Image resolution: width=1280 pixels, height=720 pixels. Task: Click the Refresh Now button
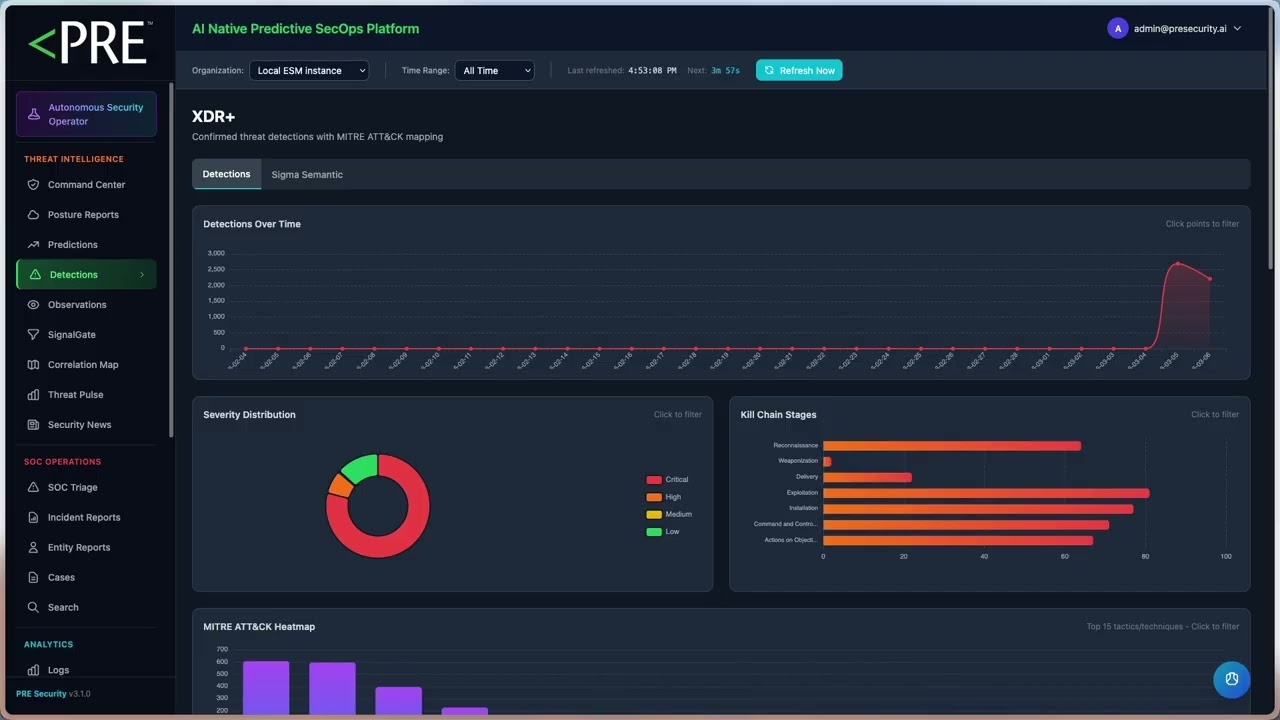(799, 70)
